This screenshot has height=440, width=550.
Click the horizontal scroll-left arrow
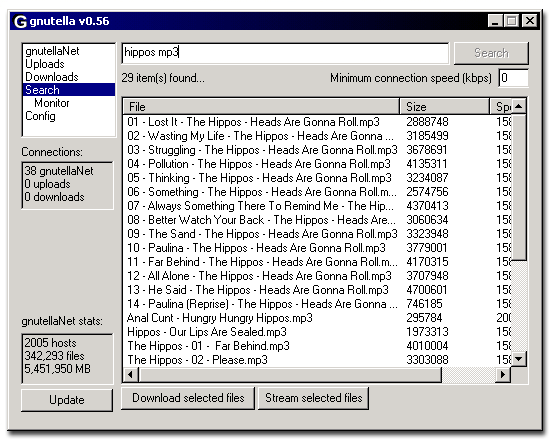pos(130,374)
